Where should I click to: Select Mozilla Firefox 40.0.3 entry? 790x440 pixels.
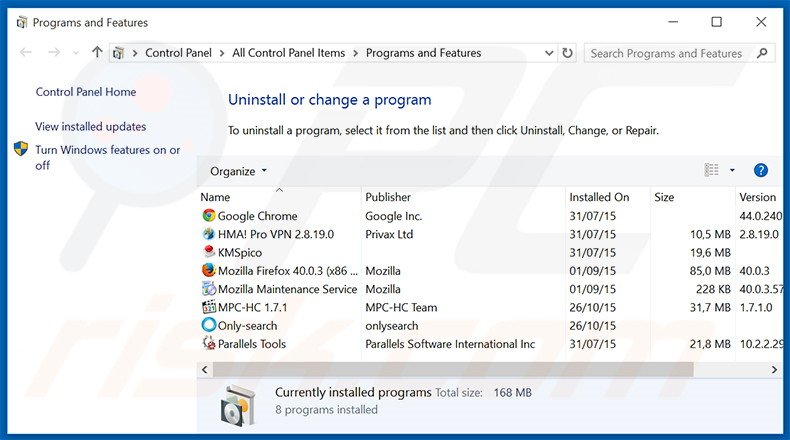click(x=288, y=271)
